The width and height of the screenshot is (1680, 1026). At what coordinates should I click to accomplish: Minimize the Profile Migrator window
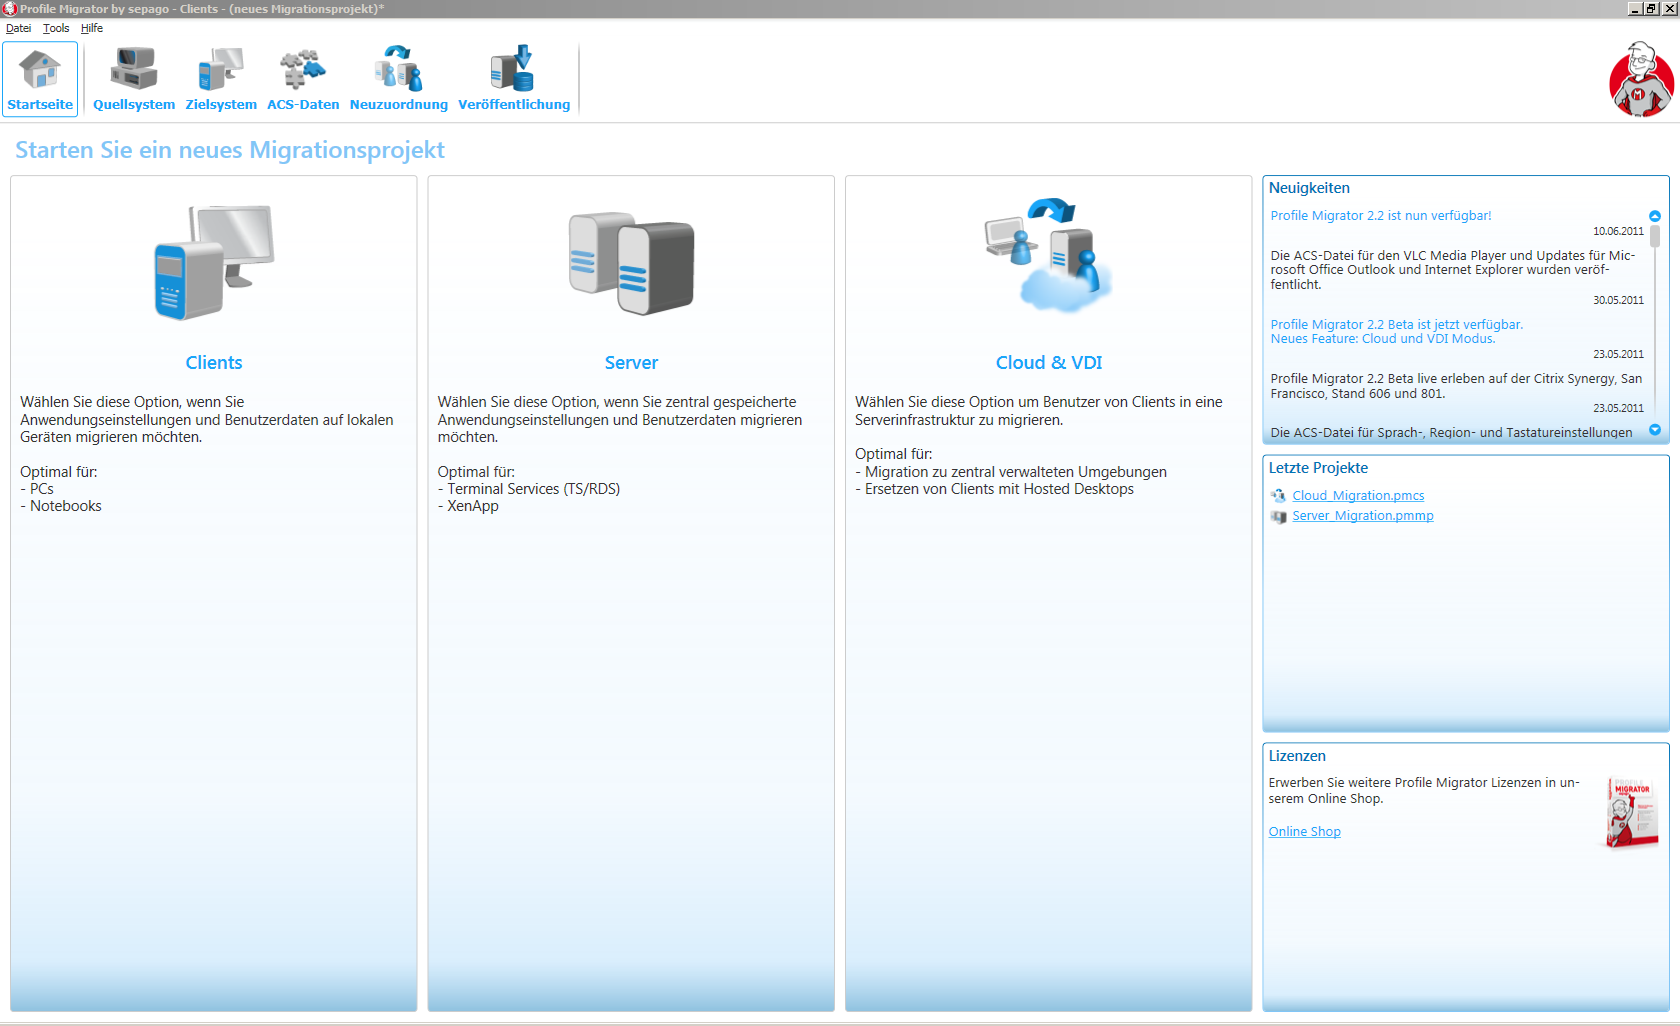coord(1635,8)
